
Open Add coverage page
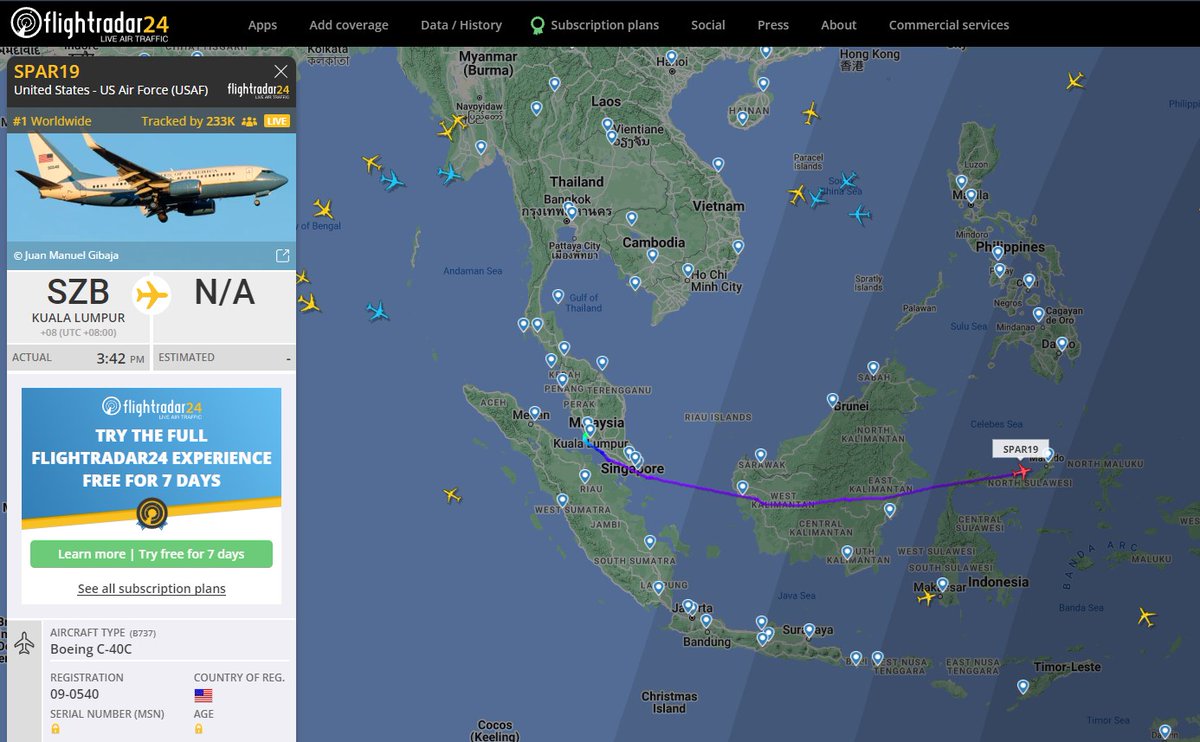tap(348, 25)
